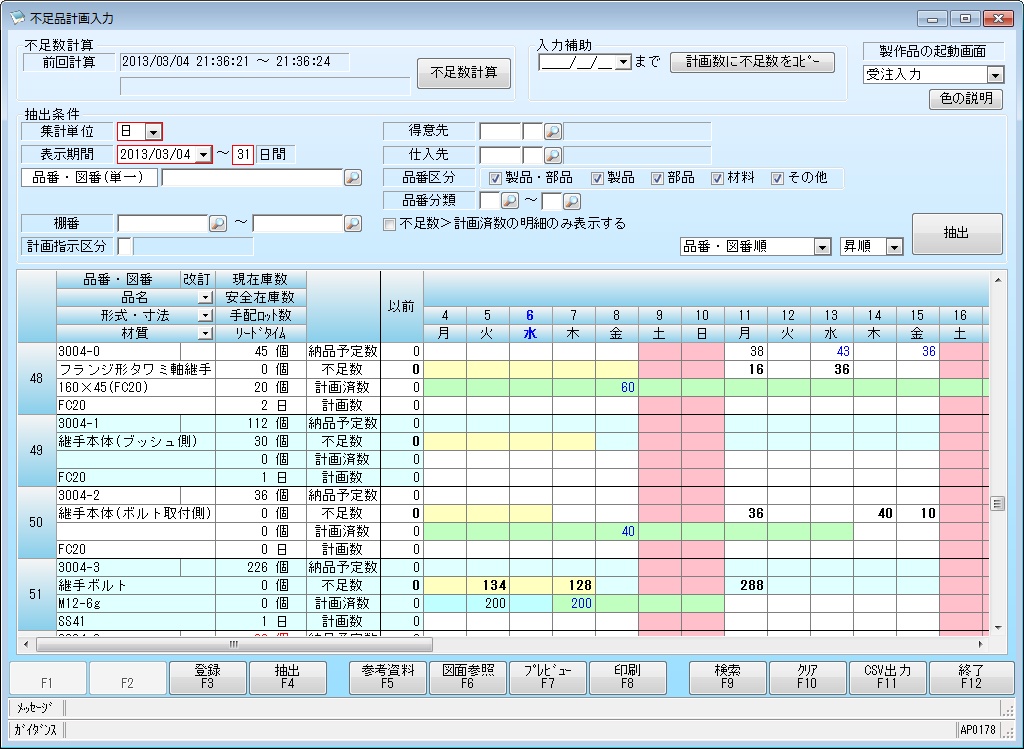Click the second 棚番 range lookup icon
The width and height of the screenshot is (1024, 749).
352,224
